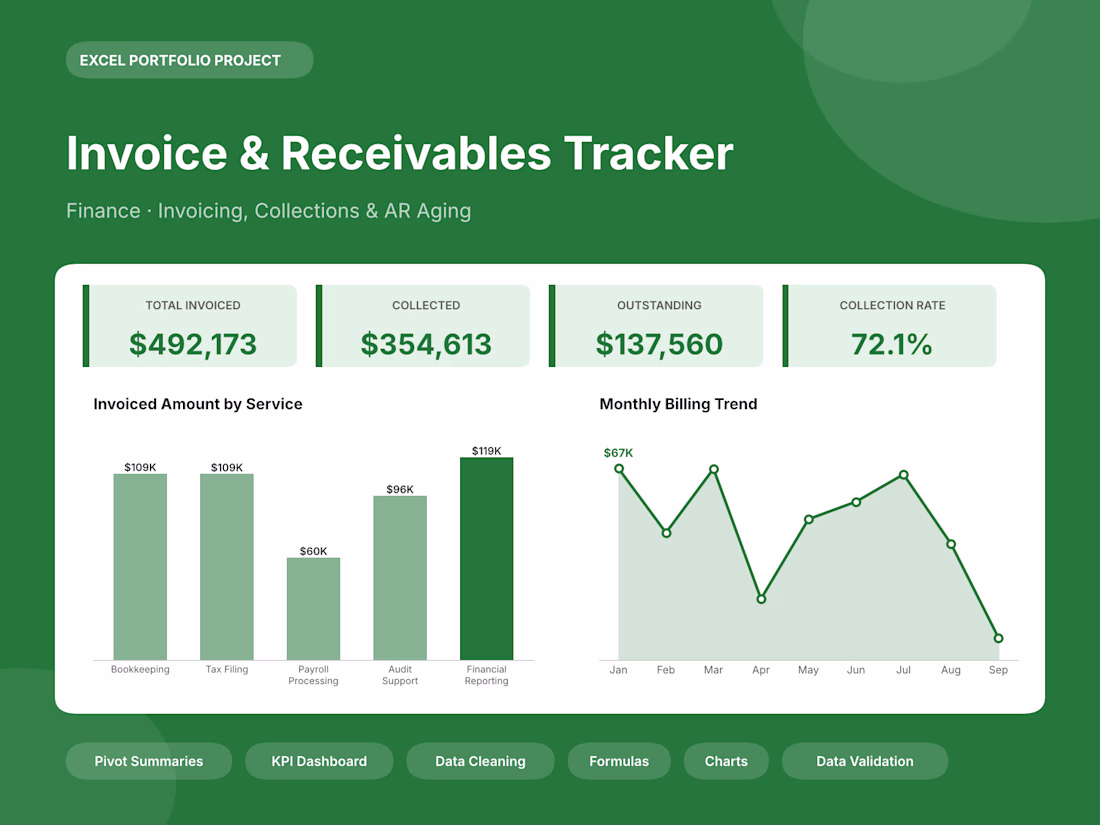
Task: Click the dark green Financial Reporting bar
Action: 487,558
